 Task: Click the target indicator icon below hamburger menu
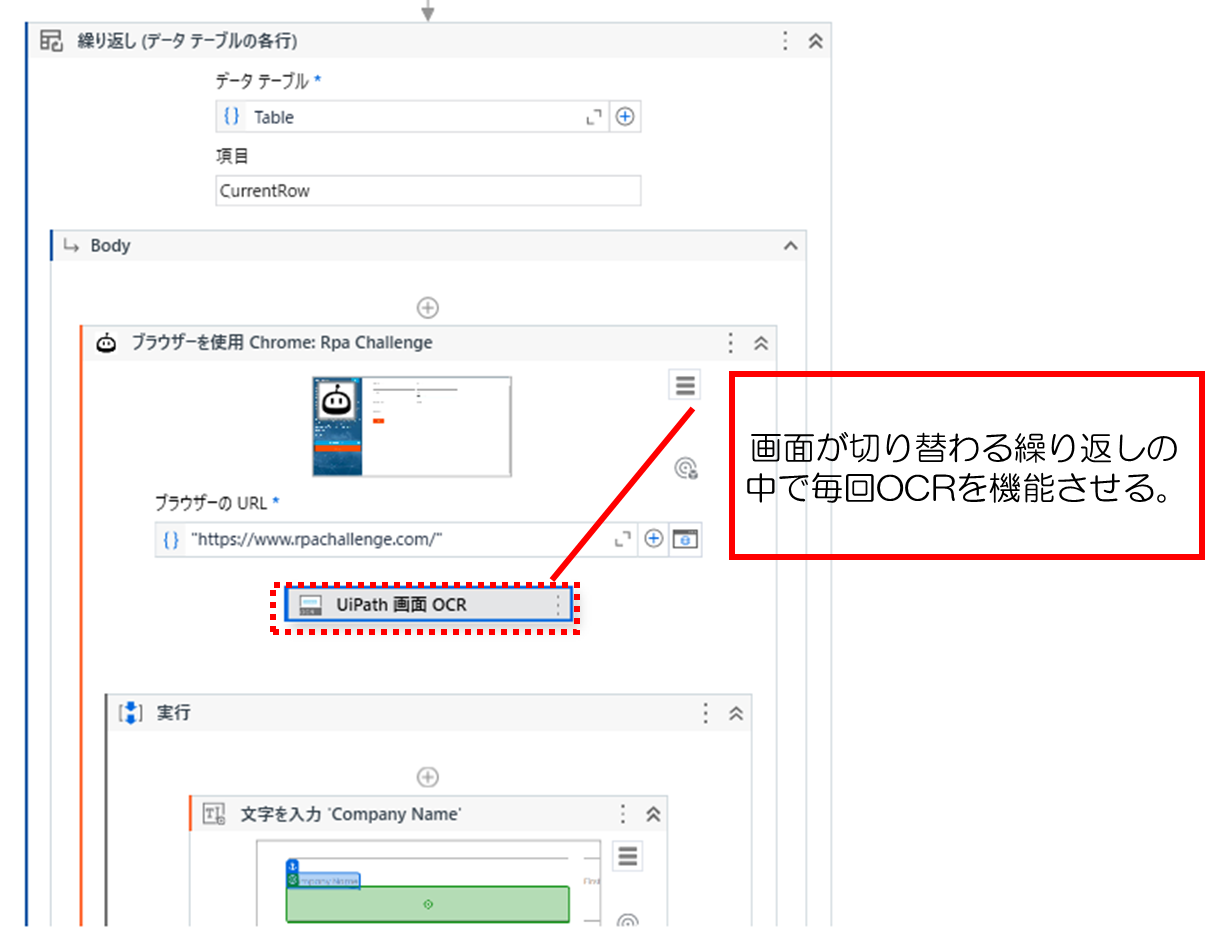pos(686,468)
